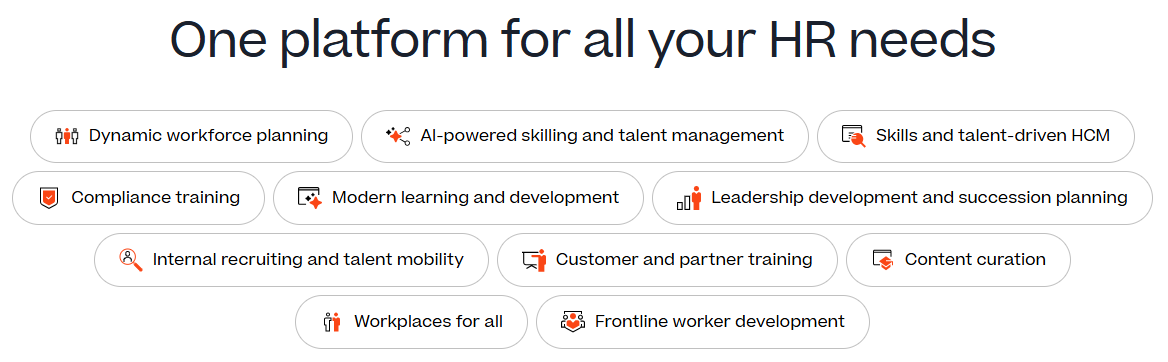The height and width of the screenshot is (362, 1168).
Task: Click the presenter board icon for Customer training
Action: (534, 260)
